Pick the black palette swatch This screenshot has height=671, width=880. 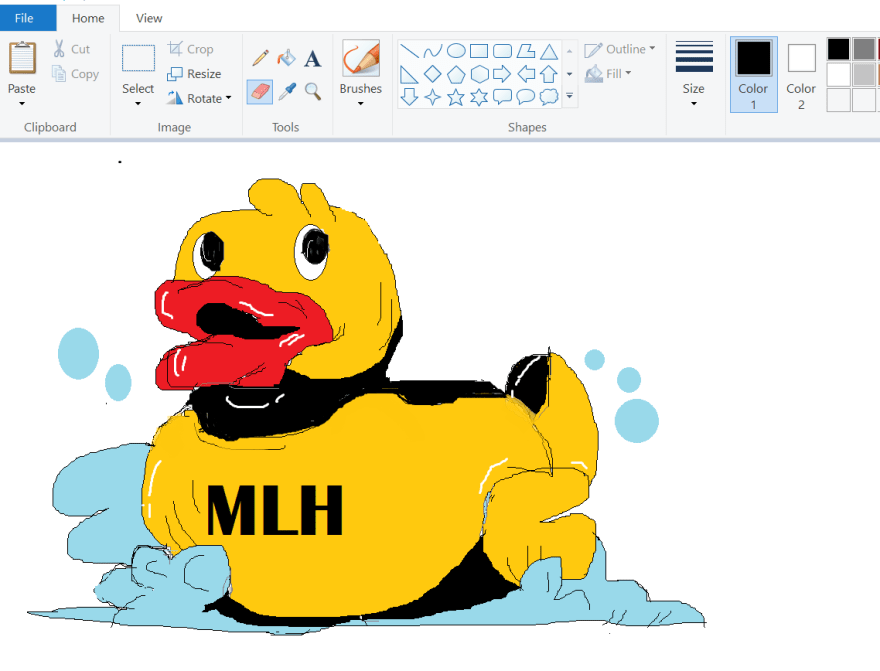tap(838, 49)
